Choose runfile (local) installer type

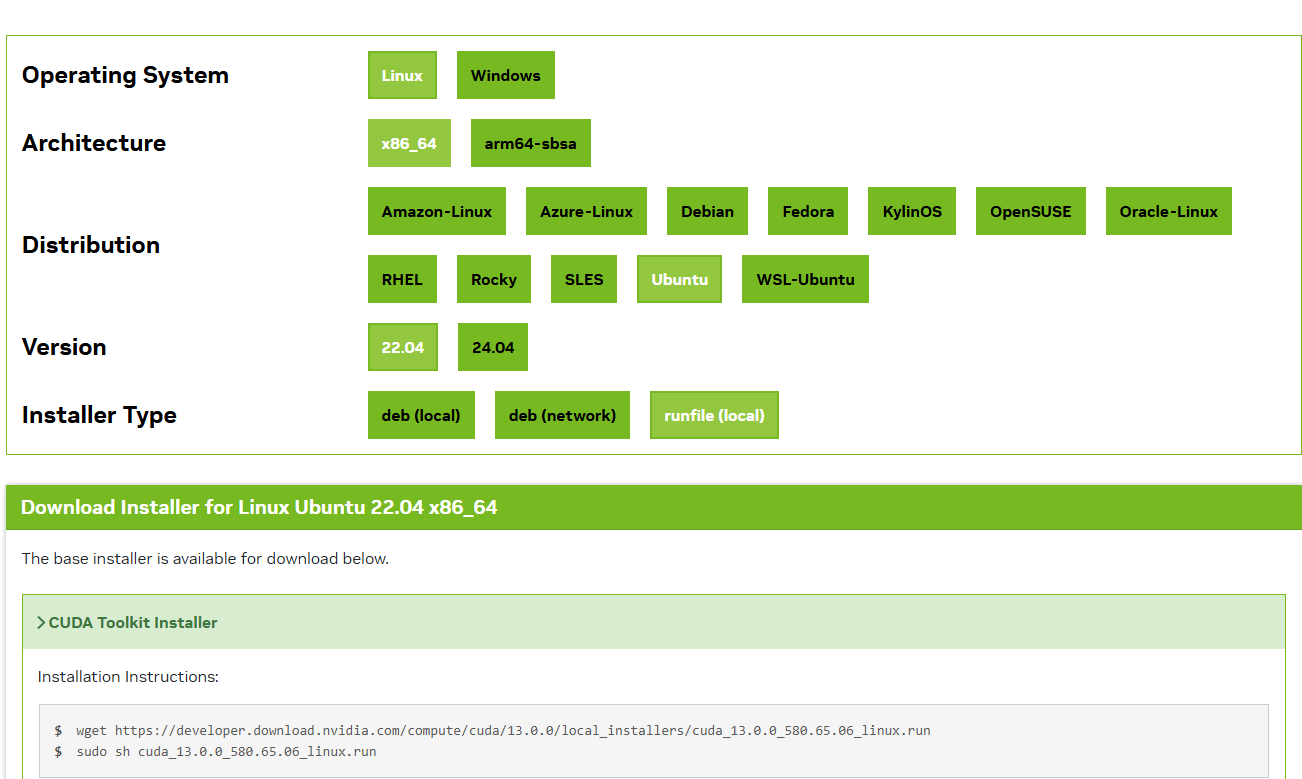tap(714, 415)
